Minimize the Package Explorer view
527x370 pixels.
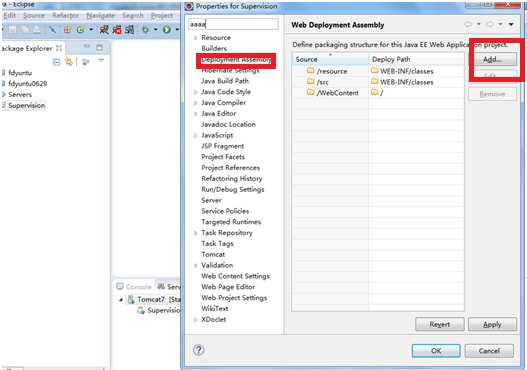pos(87,47)
